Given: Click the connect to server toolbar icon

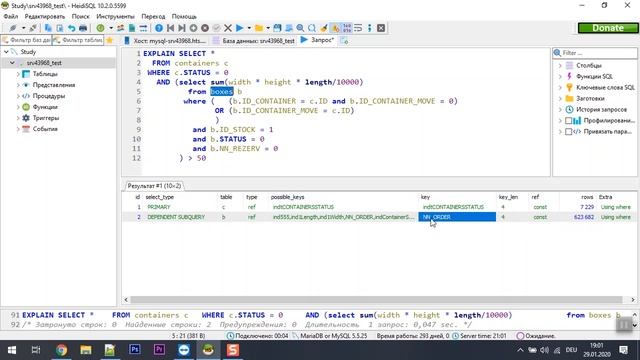Looking at the screenshot, I should tap(13, 28).
